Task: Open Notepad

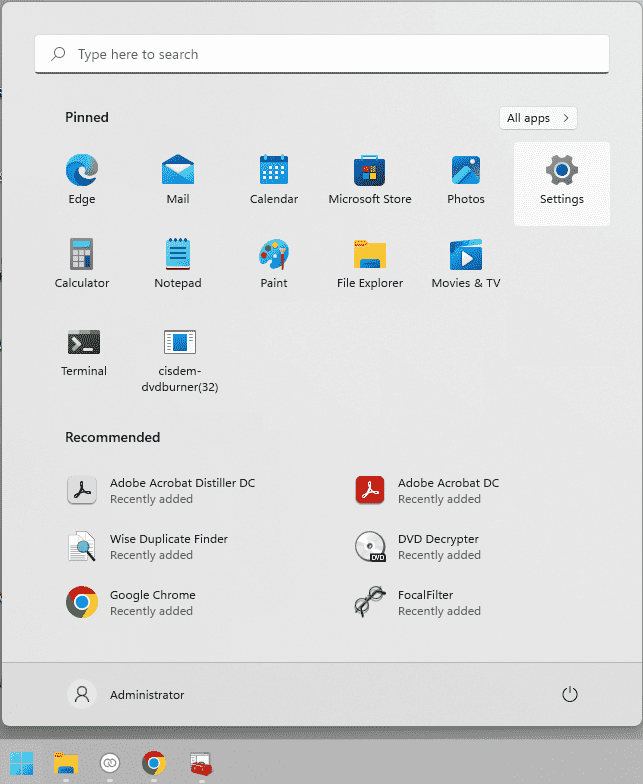Action: pos(178,264)
